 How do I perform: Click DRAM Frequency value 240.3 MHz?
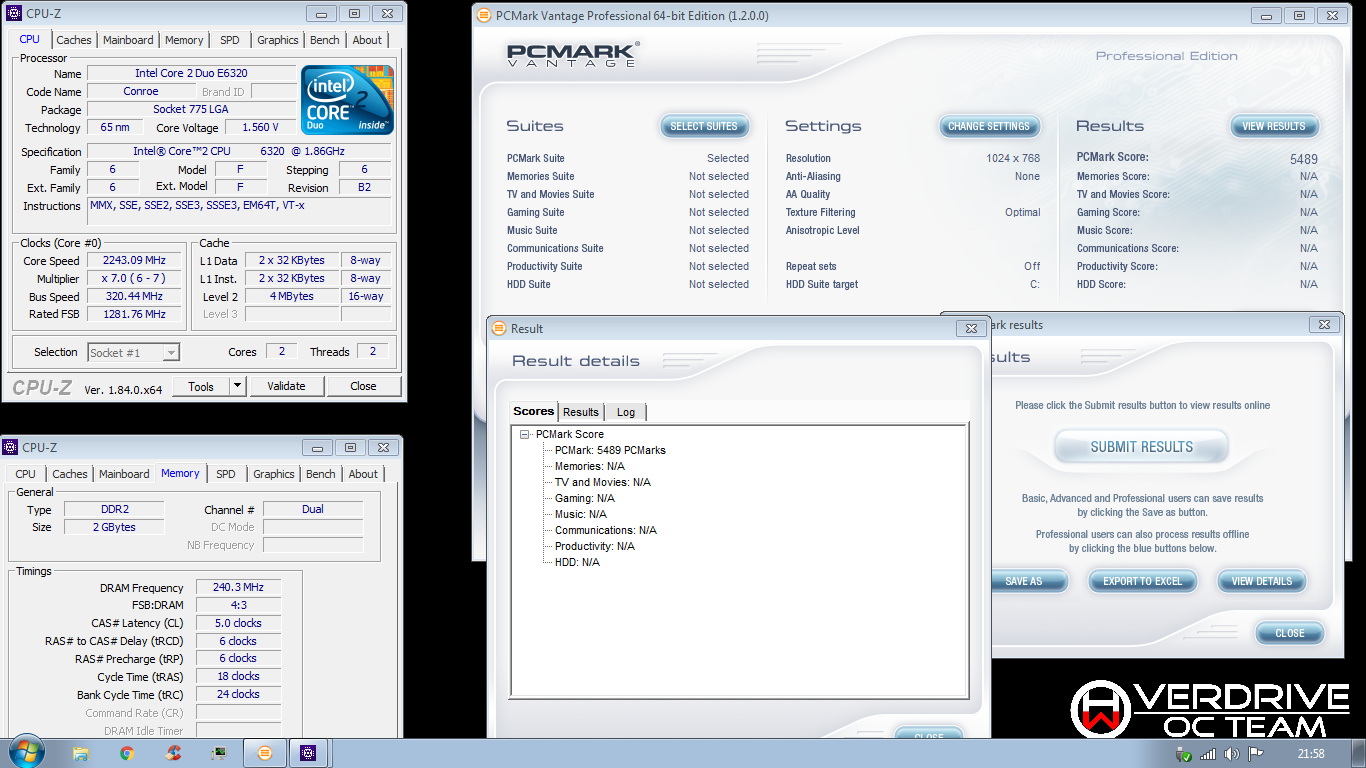pyautogui.click(x=238, y=587)
